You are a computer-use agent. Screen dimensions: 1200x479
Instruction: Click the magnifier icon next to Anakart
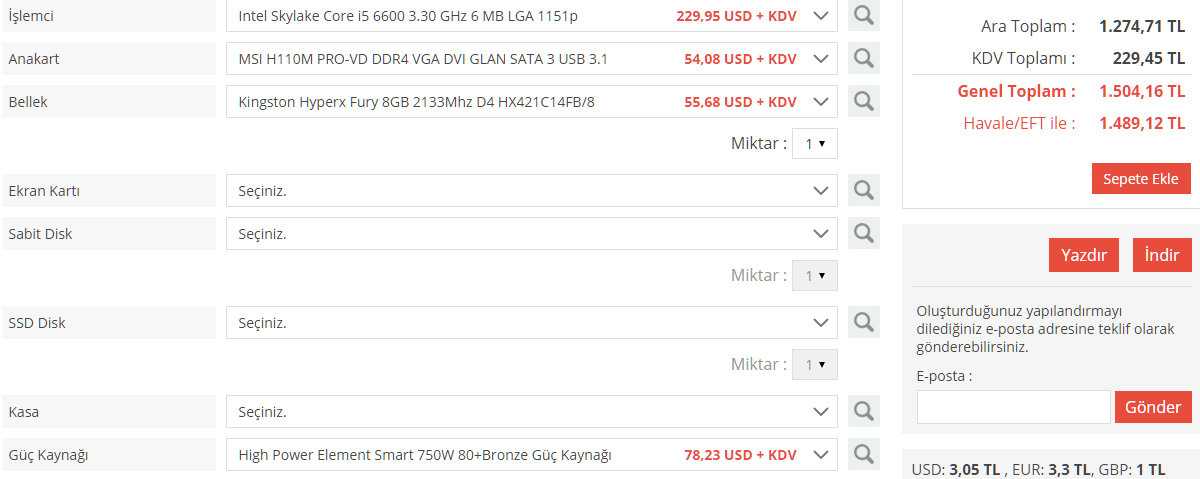(x=863, y=59)
